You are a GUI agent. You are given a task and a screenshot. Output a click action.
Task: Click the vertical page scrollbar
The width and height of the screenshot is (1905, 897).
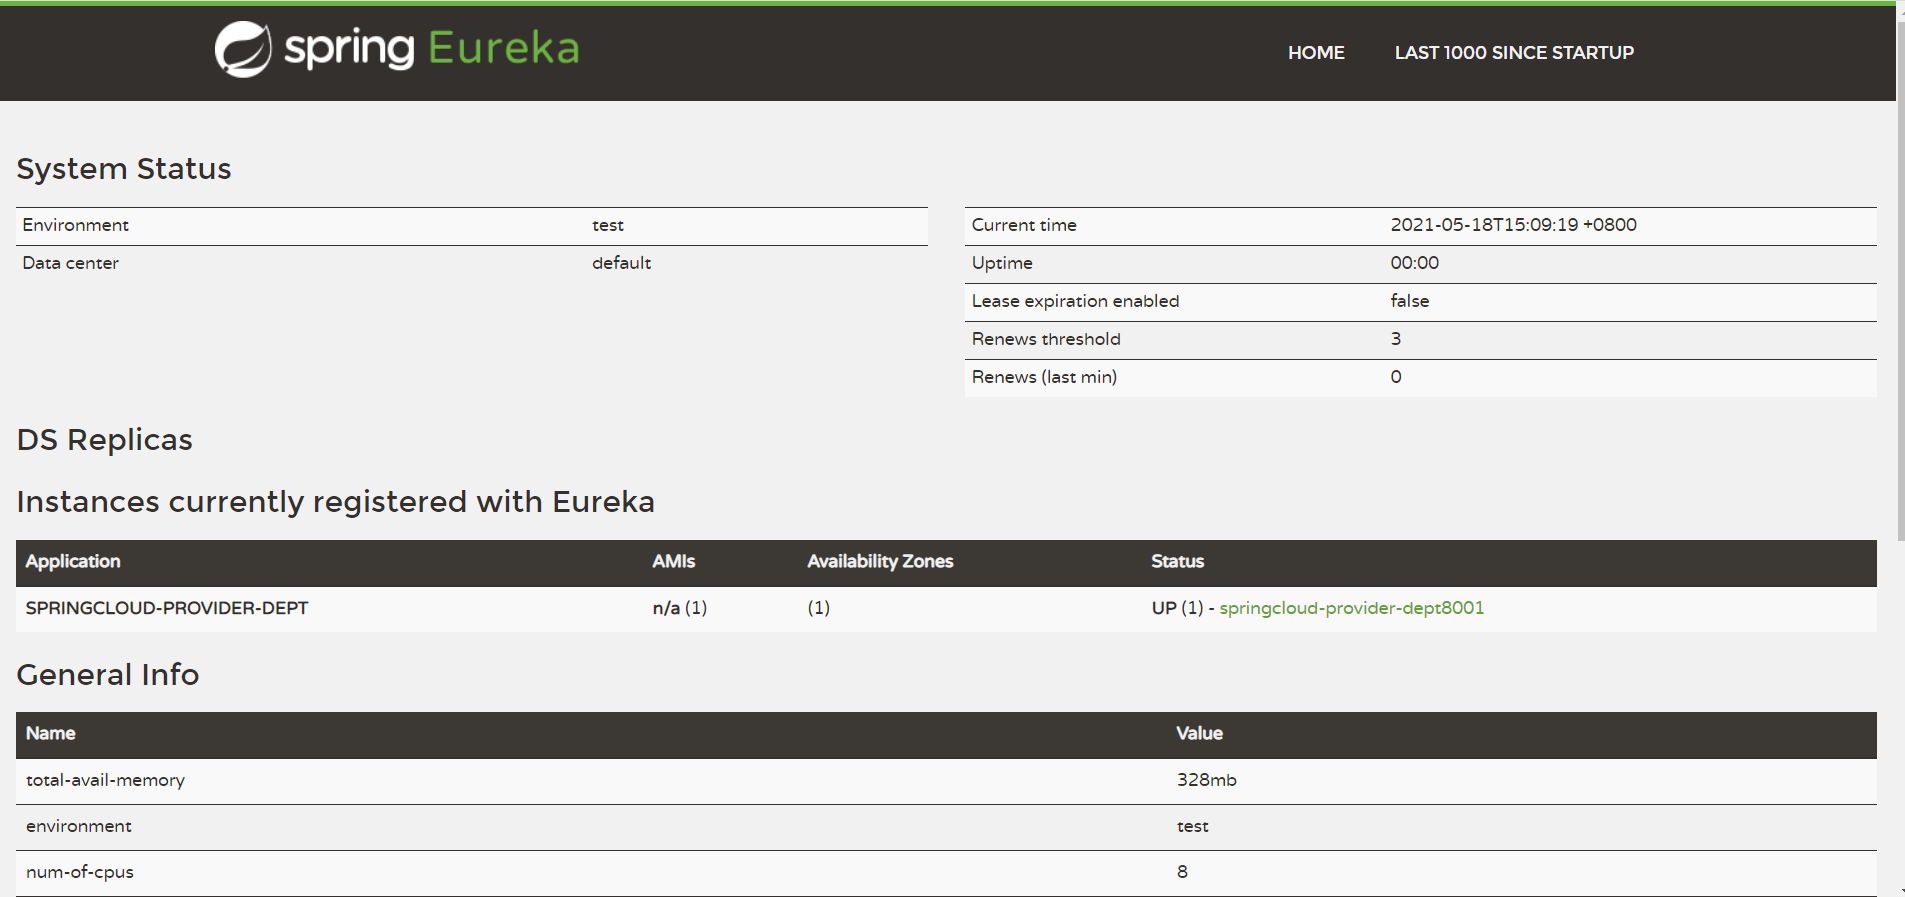pyautogui.click(x=1900, y=280)
